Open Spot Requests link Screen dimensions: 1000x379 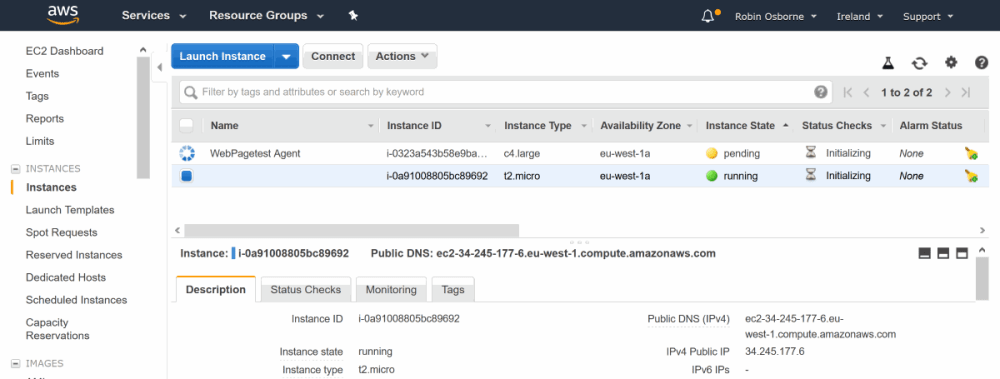62,232
